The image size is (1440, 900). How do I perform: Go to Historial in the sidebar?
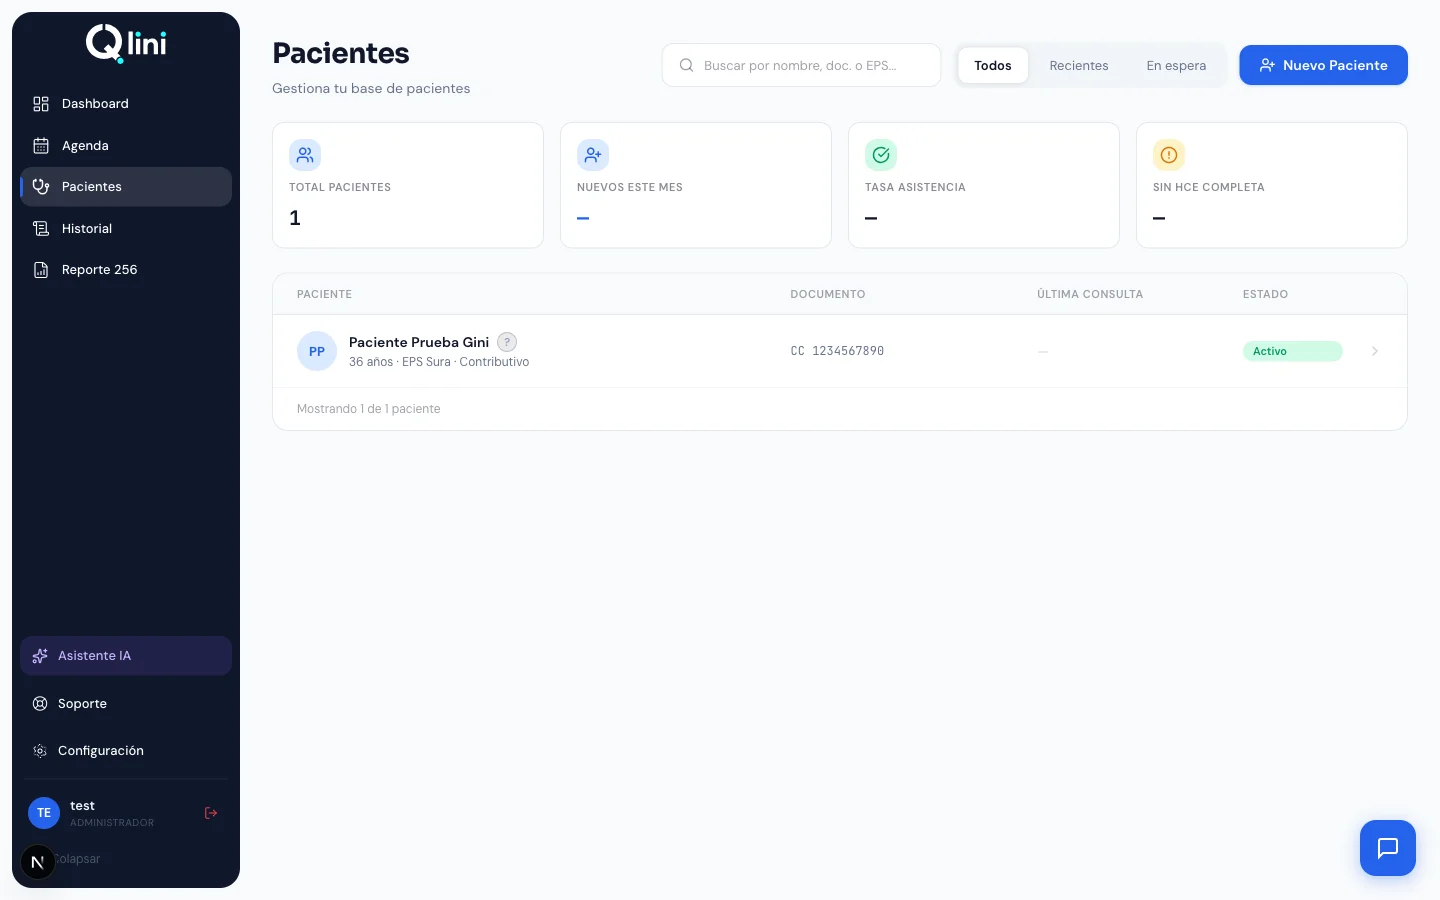[126, 229]
